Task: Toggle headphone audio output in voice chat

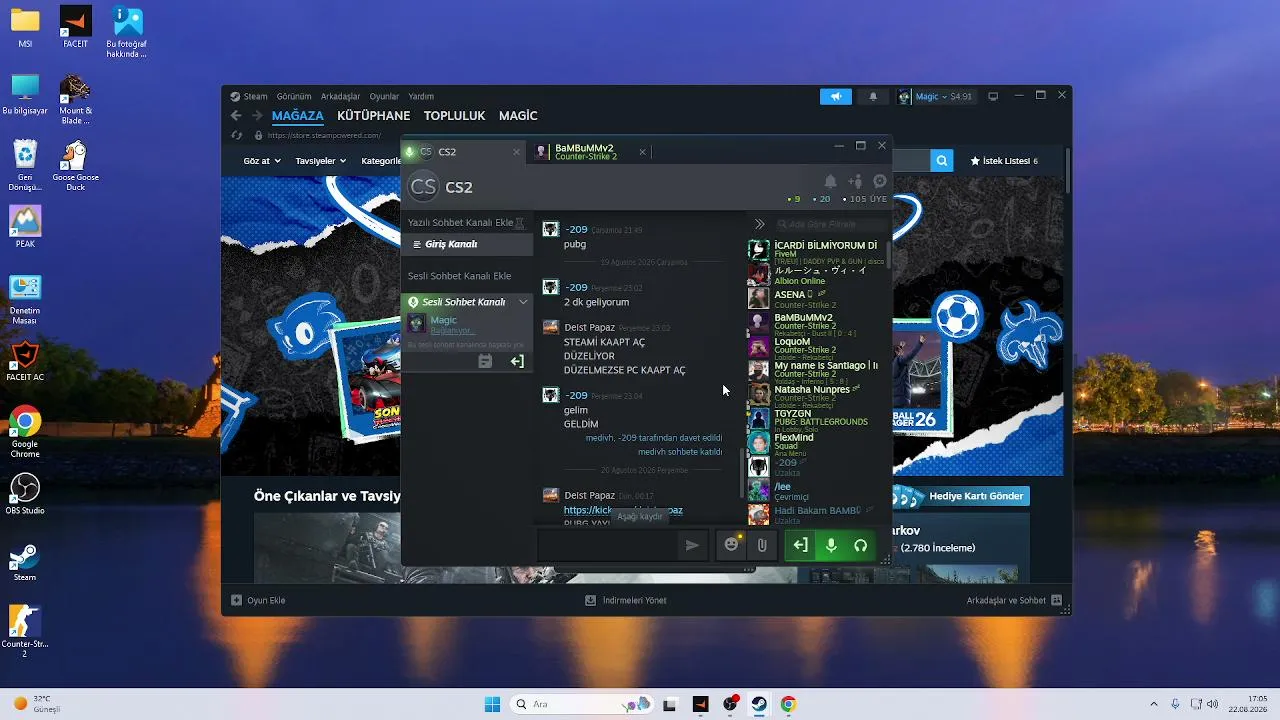Action: (x=860, y=545)
